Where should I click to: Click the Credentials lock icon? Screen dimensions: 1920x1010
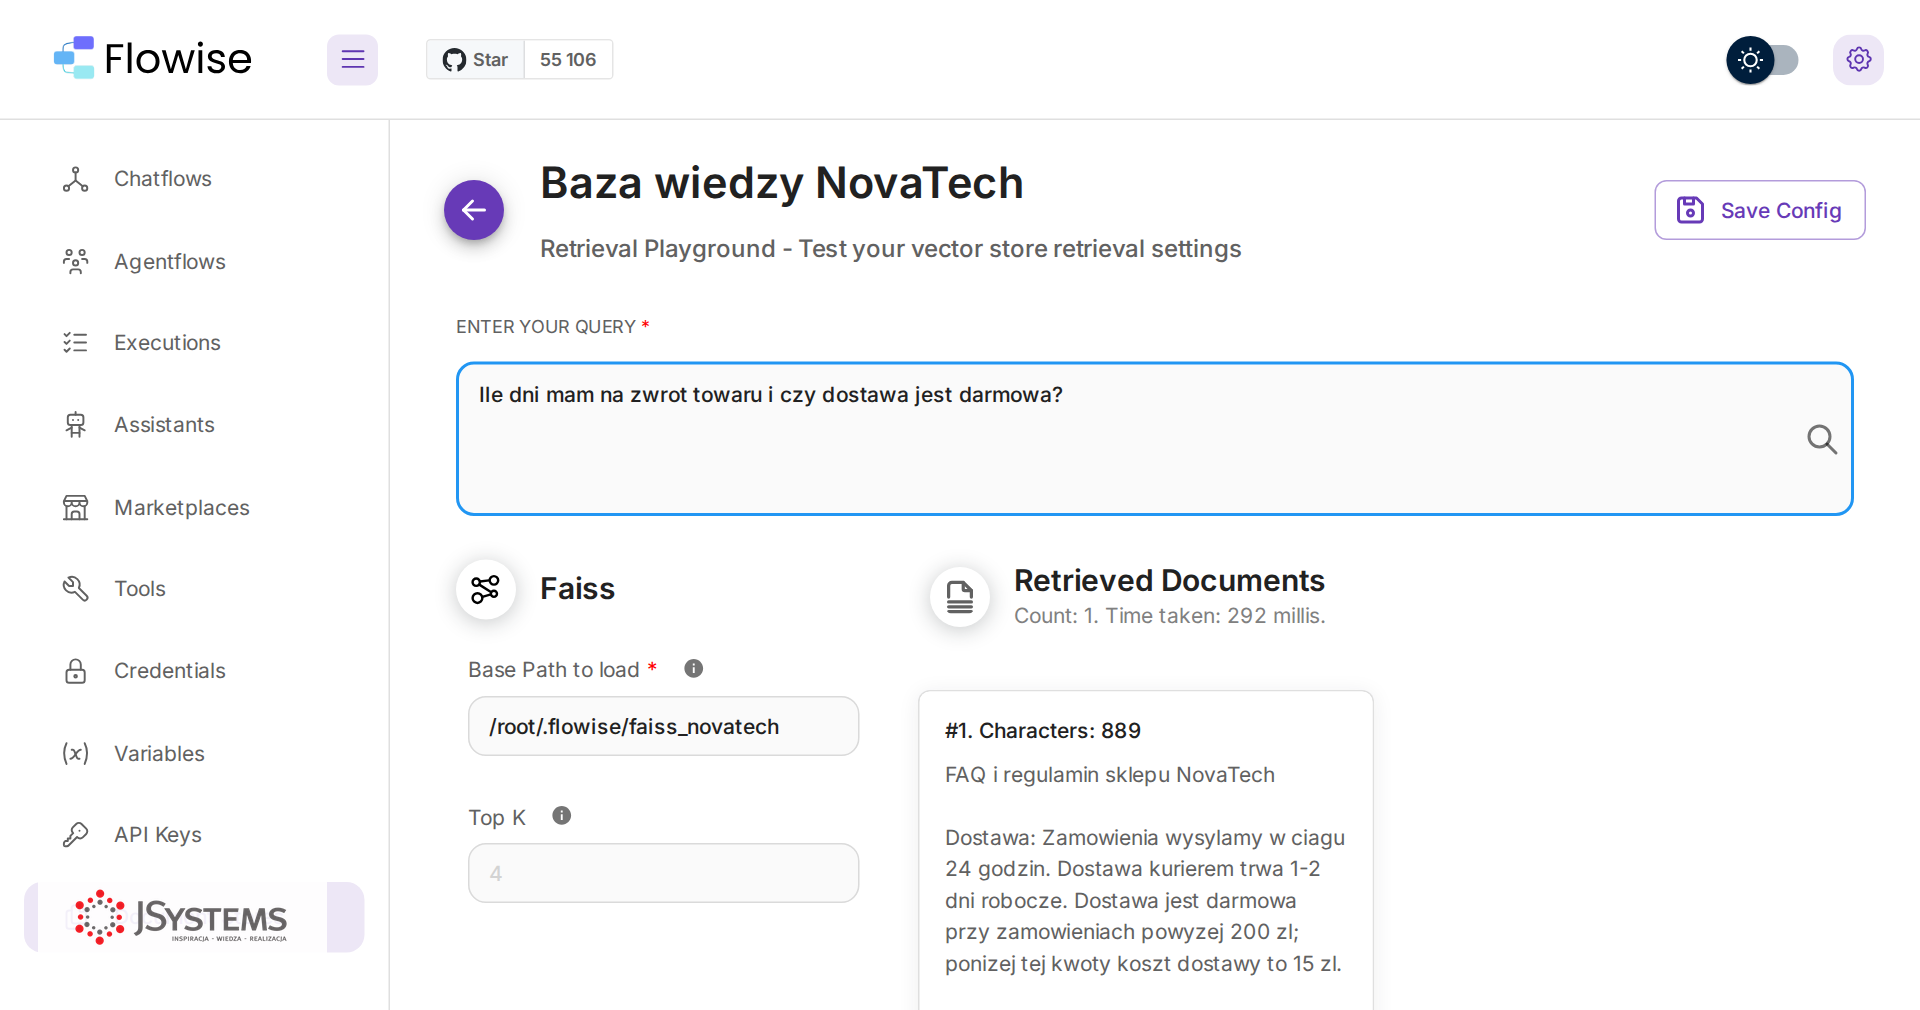point(76,671)
